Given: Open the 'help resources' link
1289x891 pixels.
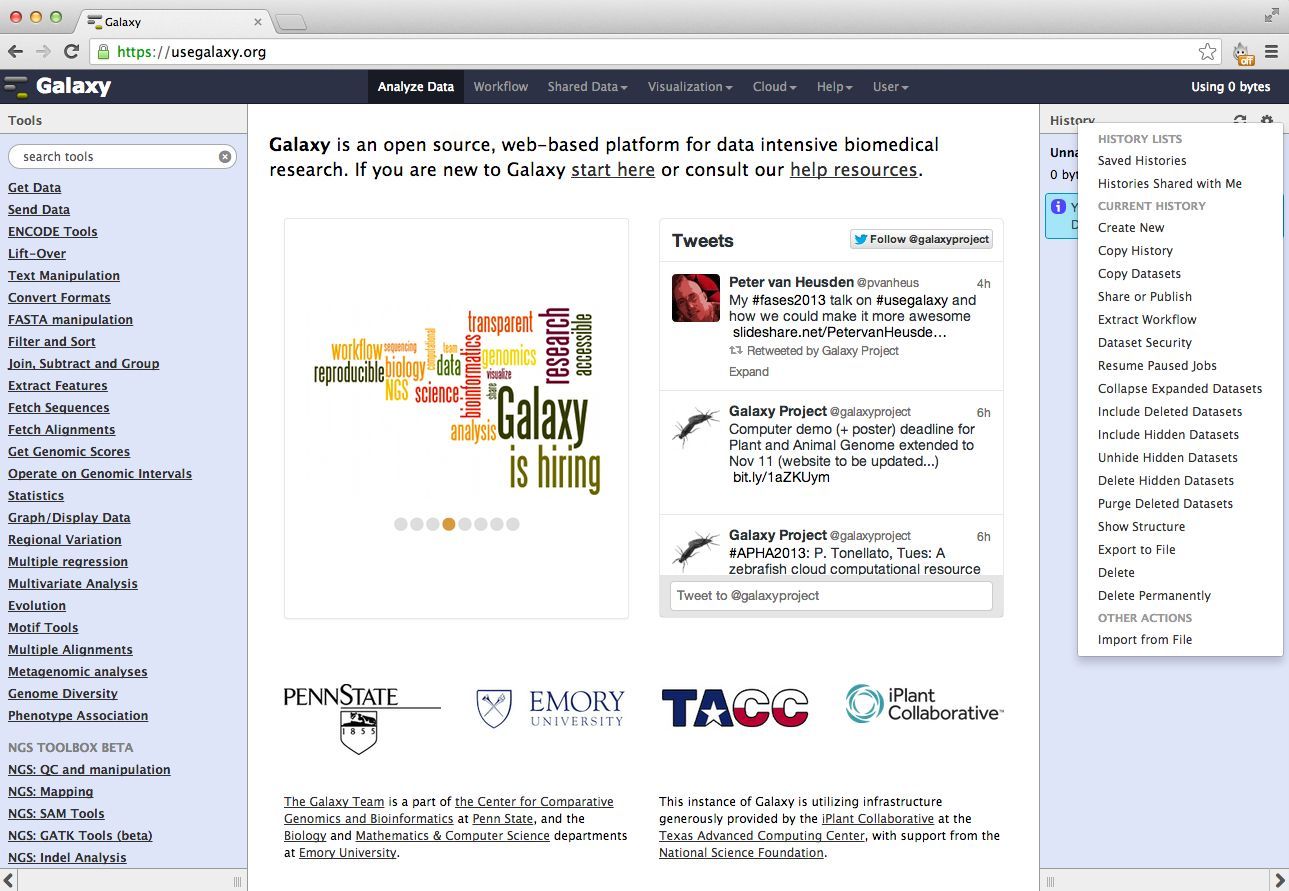Looking at the screenshot, I should click(854, 170).
